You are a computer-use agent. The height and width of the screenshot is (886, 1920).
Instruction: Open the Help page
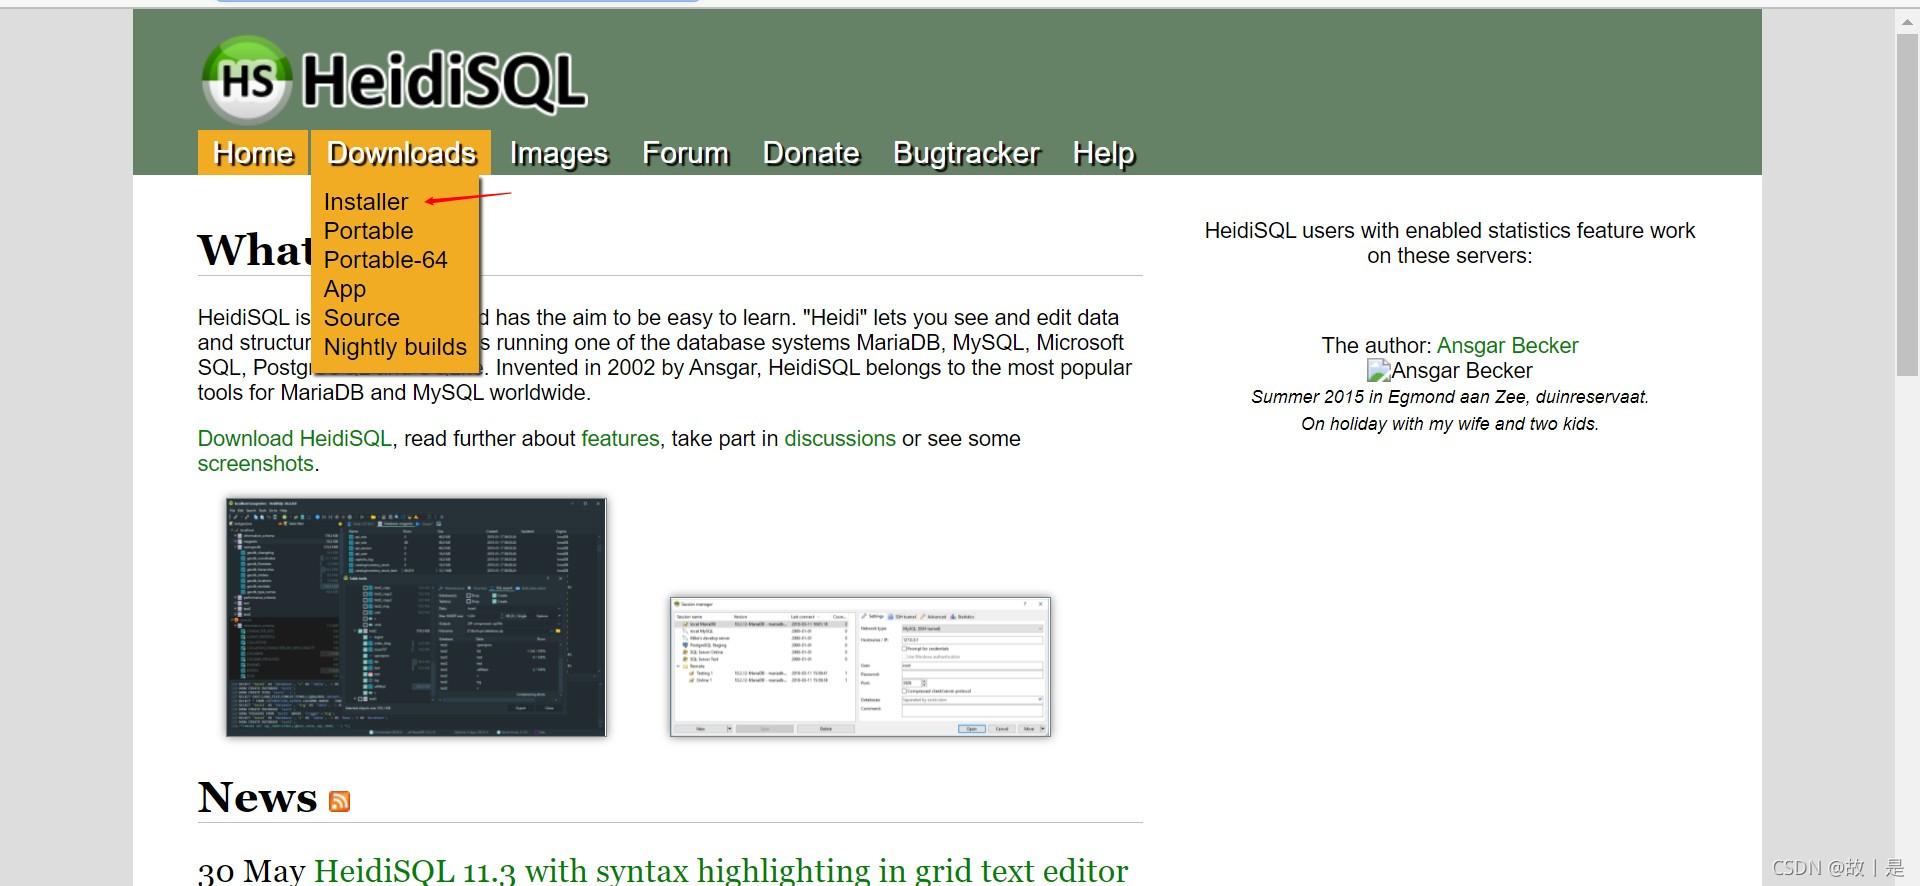pyautogui.click(x=1103, y=153)
